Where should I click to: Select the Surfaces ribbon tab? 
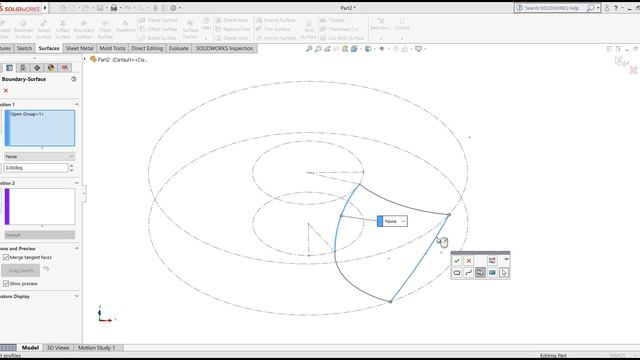pos(49,48)
